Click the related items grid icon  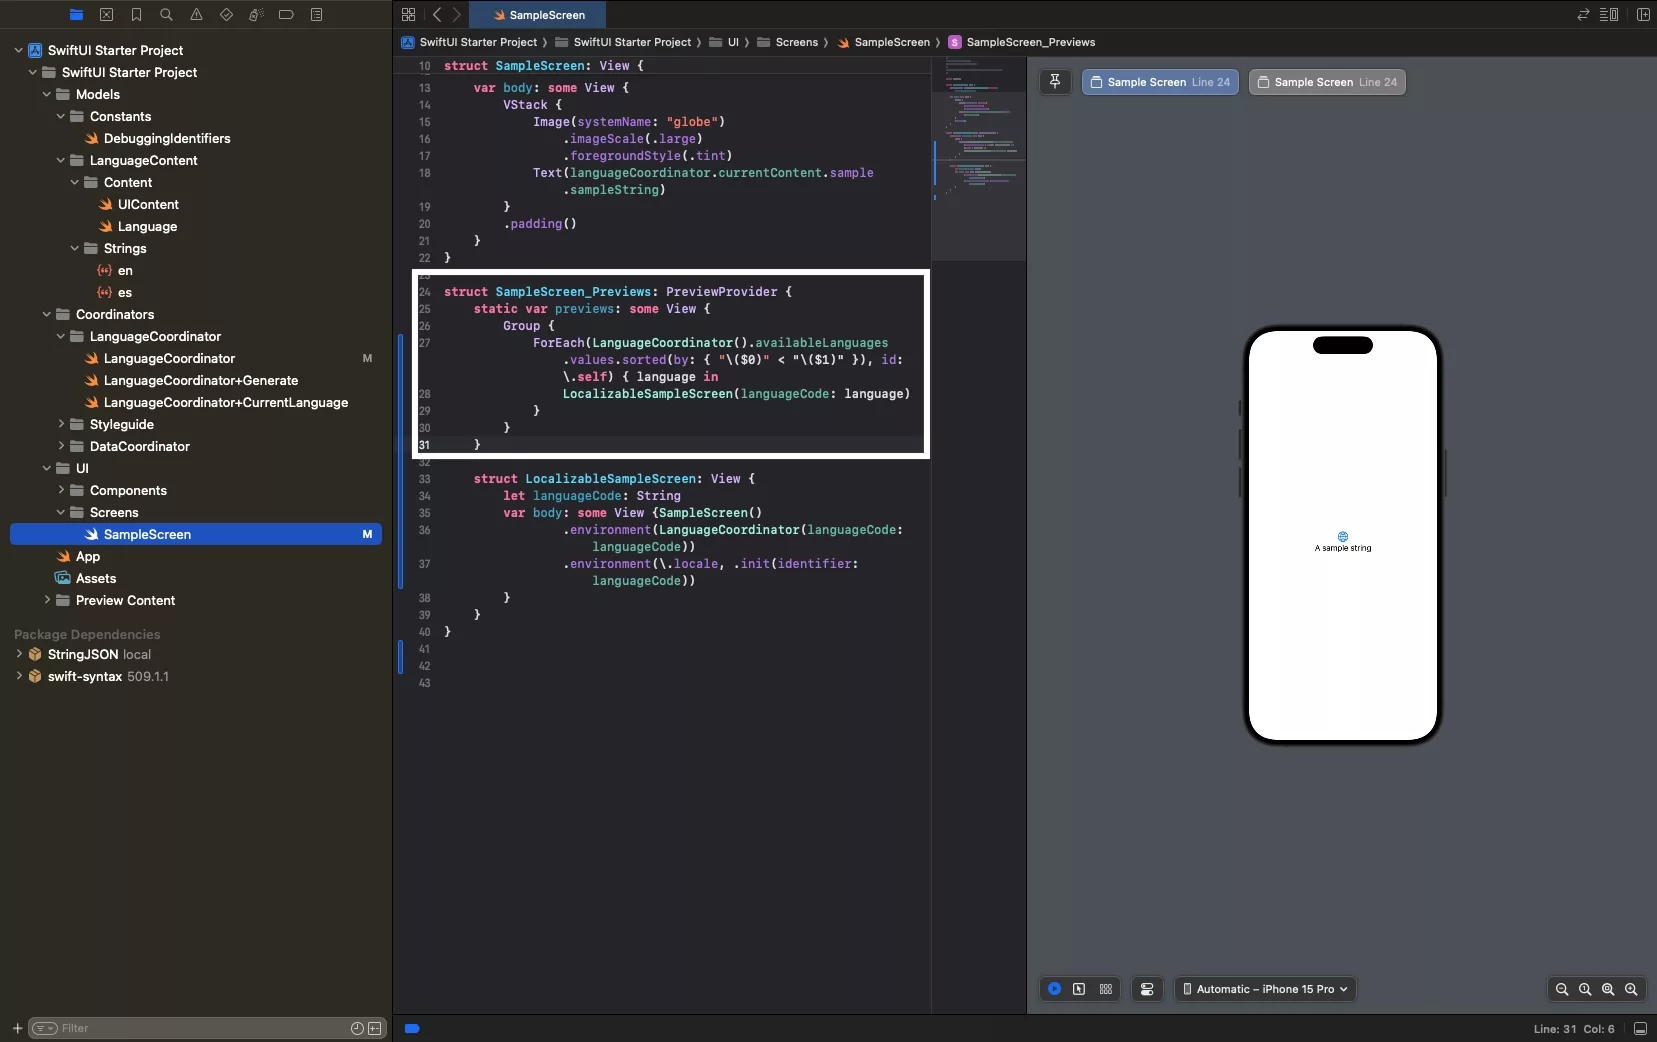(x=408, y=14)
